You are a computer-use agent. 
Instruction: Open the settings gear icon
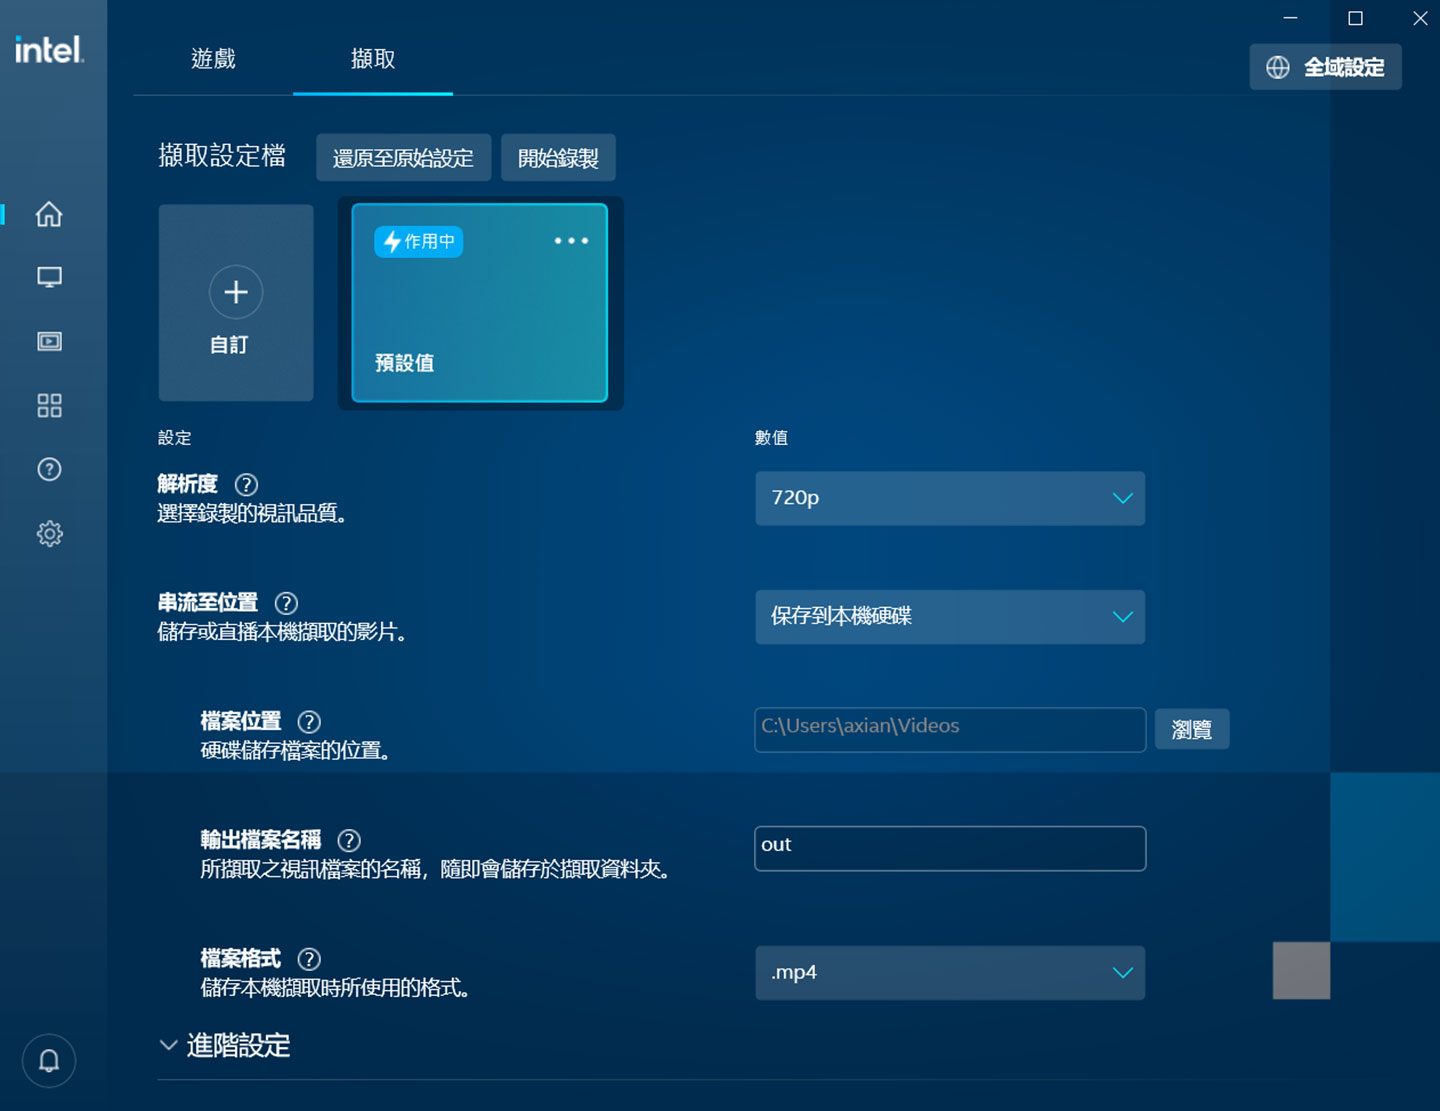(x=48, y=533)
